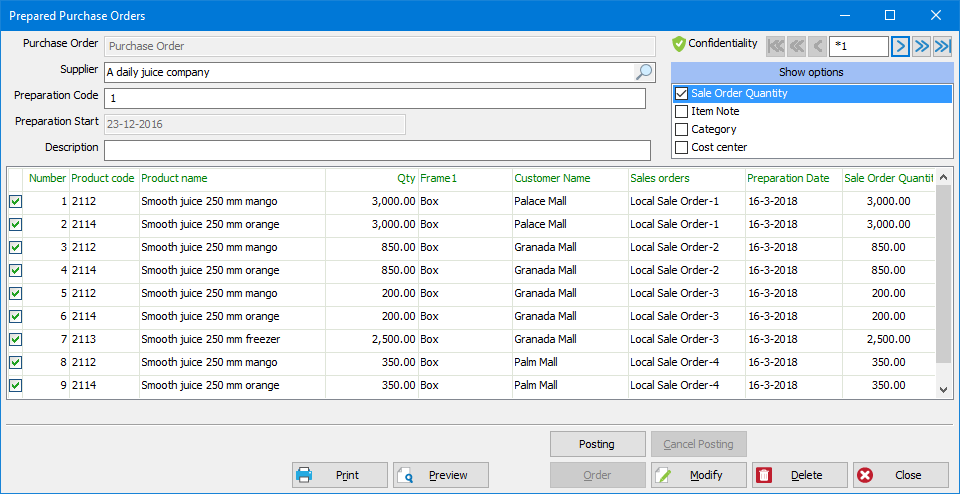Click the Product code column header

[x=104, y=178]
